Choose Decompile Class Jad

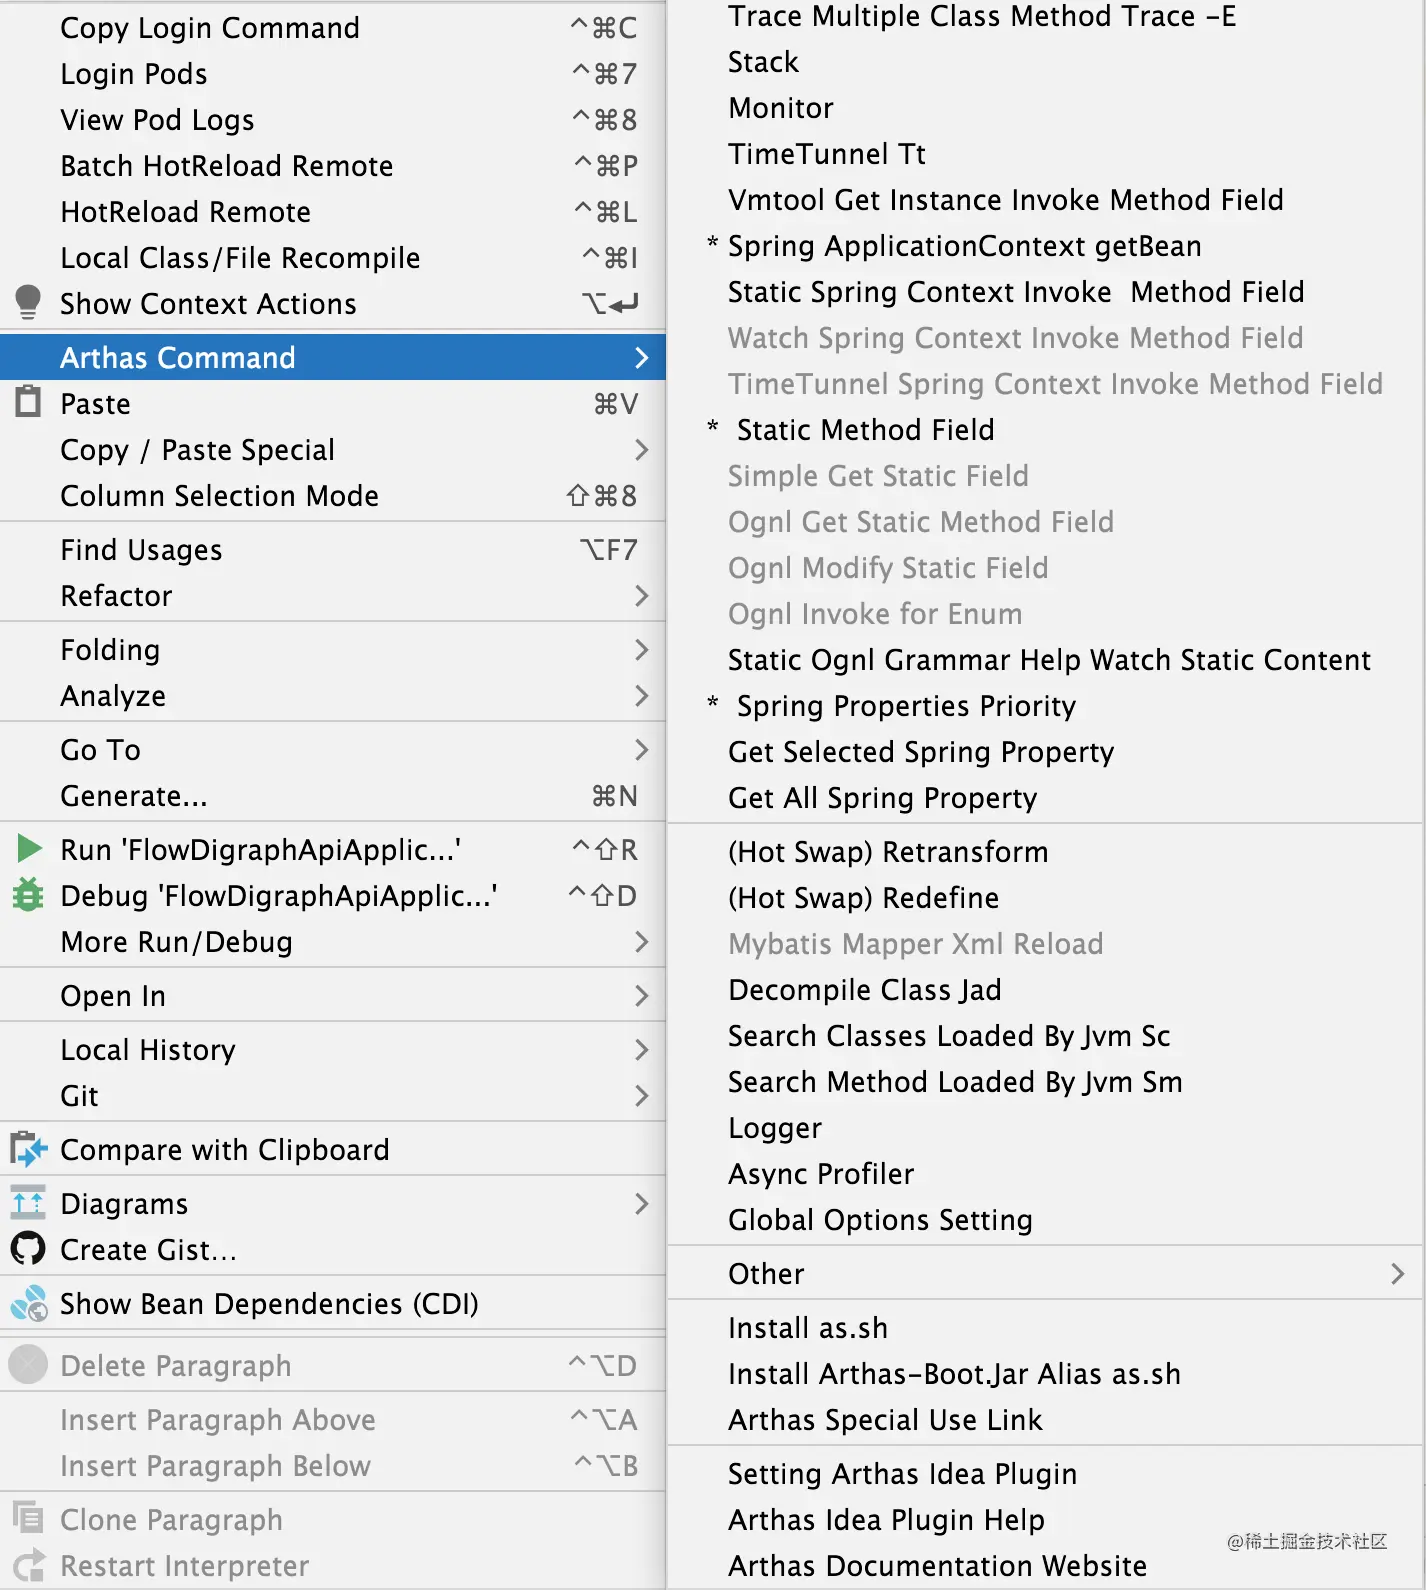point(1045,990)
